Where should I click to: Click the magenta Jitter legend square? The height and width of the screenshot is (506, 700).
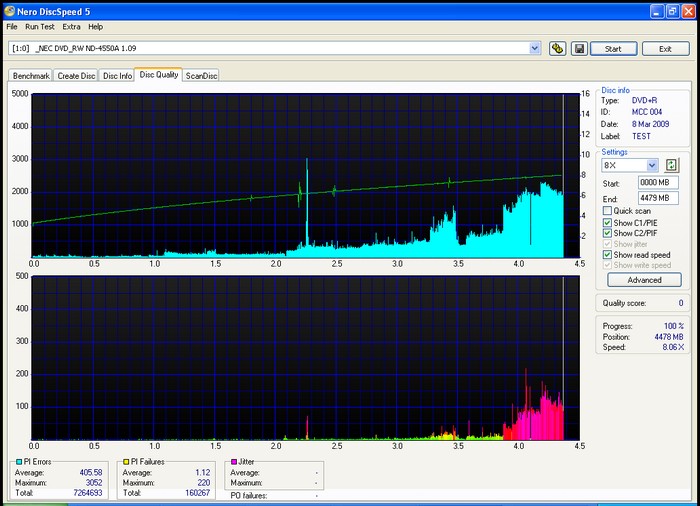[x=234, y=462]
